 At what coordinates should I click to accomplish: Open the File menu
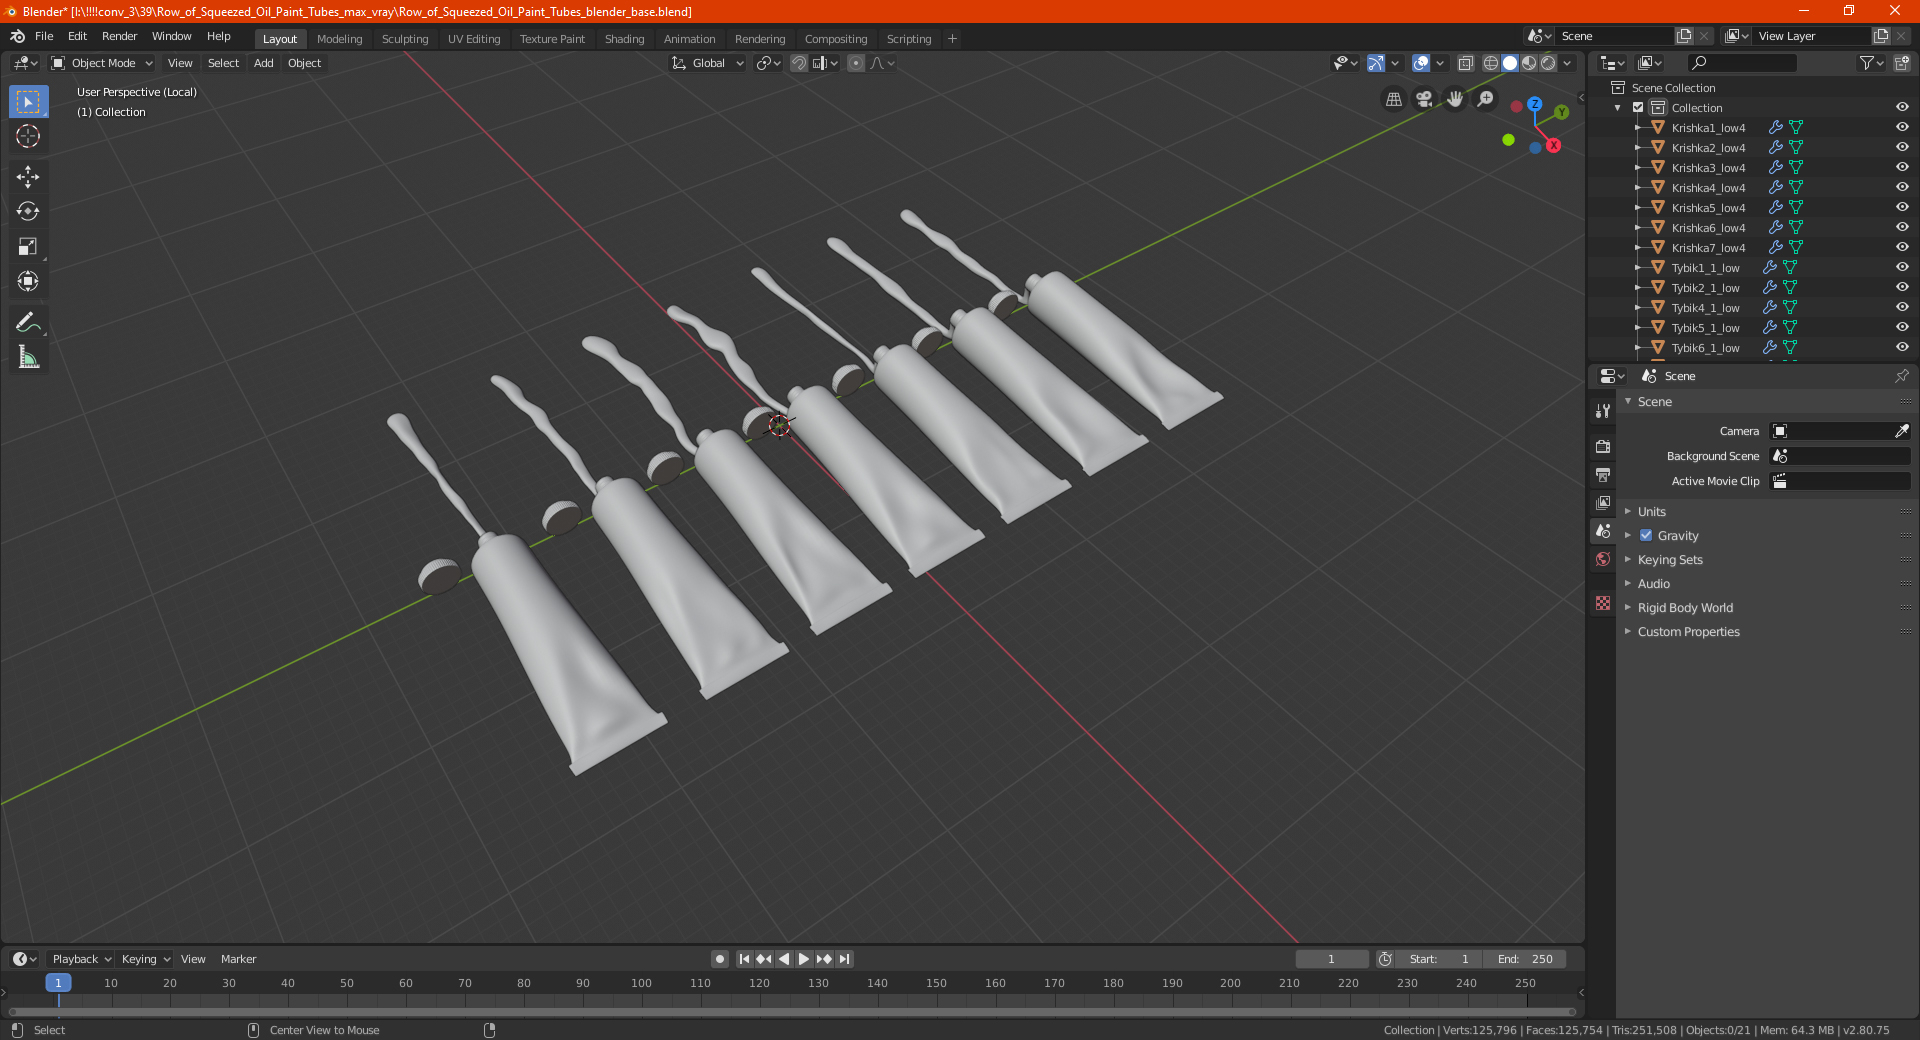44,36
